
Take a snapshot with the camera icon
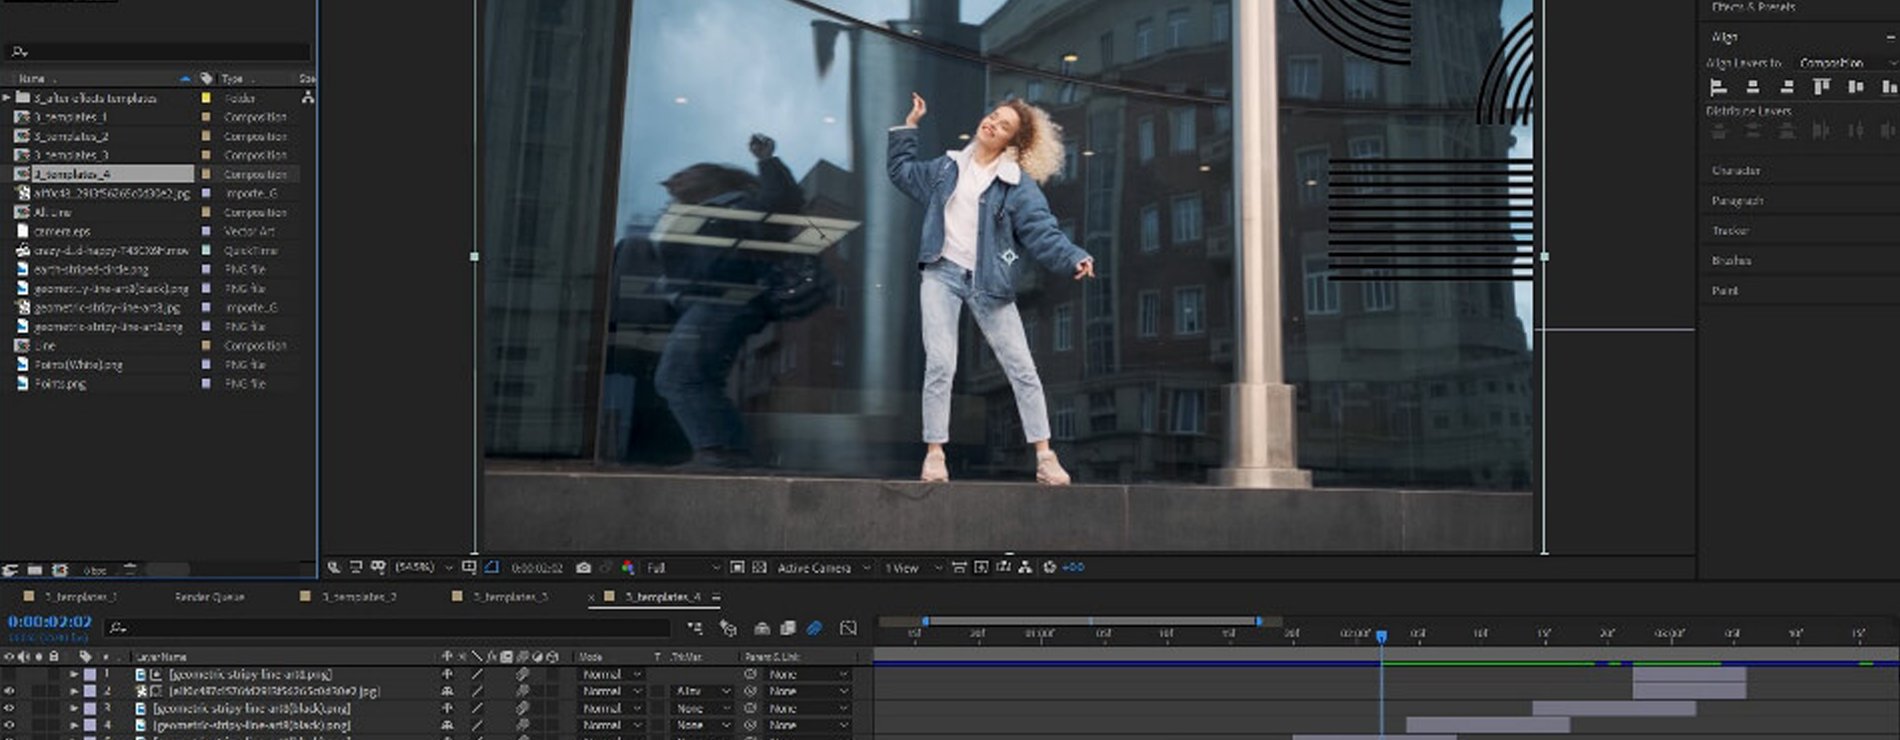pyautogui.click(x=584, y=567)
